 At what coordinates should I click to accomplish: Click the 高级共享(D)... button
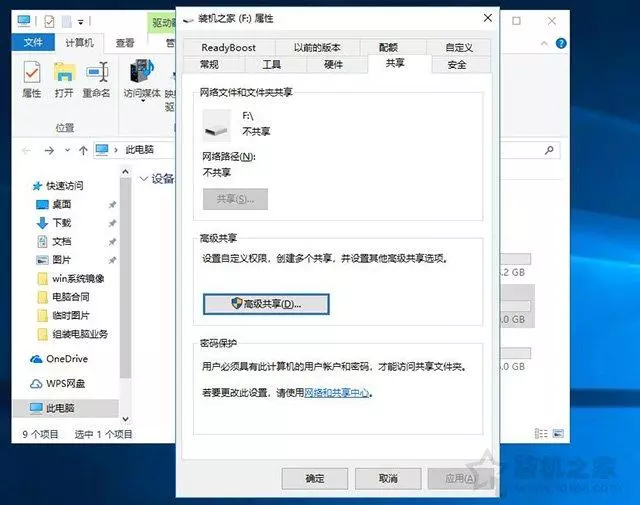(x=266, y=304)
